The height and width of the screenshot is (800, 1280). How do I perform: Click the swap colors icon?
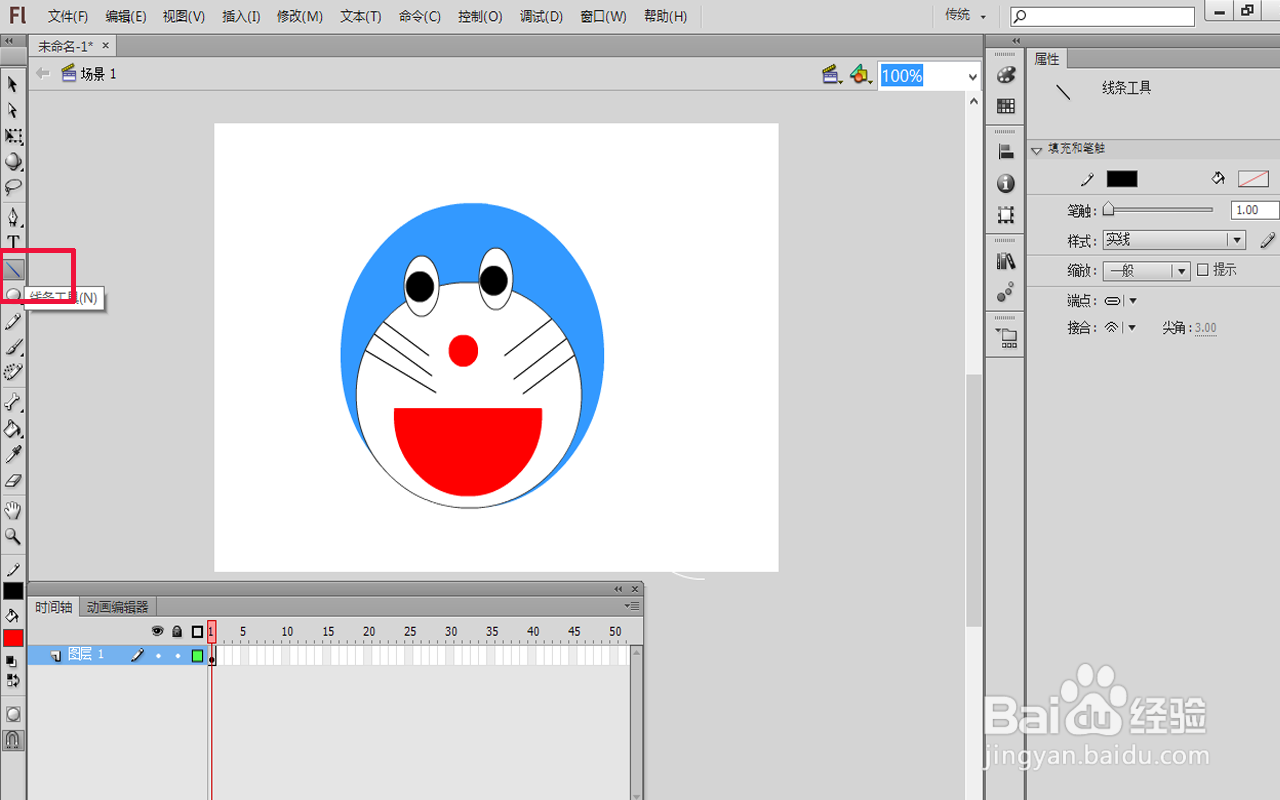pos(13,680)
